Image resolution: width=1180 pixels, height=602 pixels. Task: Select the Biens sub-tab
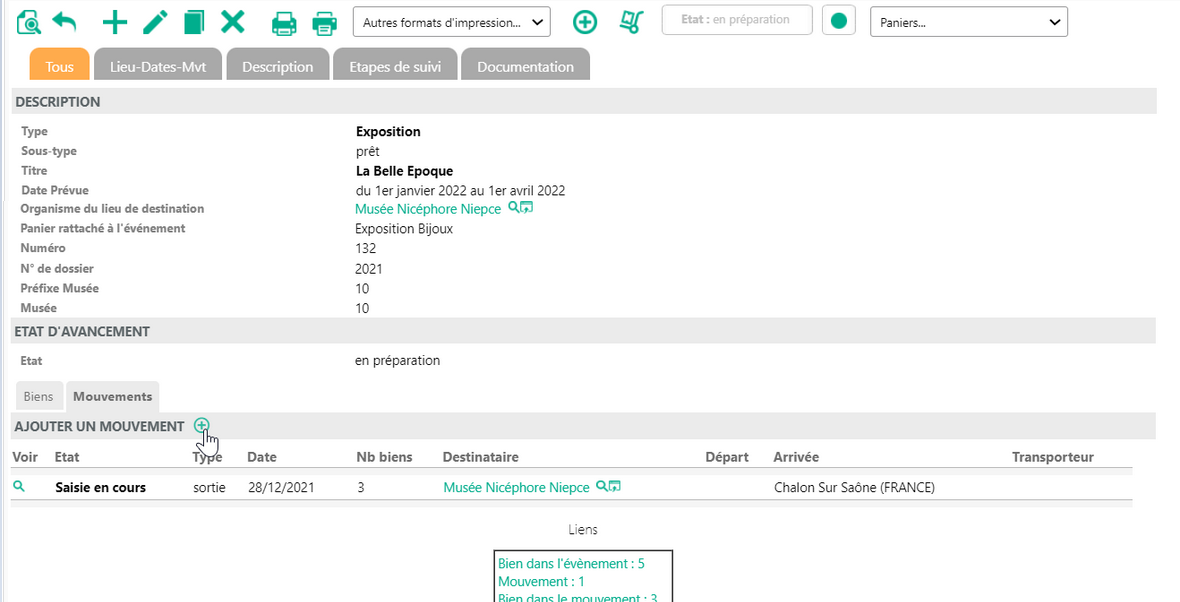click(38, 396)
